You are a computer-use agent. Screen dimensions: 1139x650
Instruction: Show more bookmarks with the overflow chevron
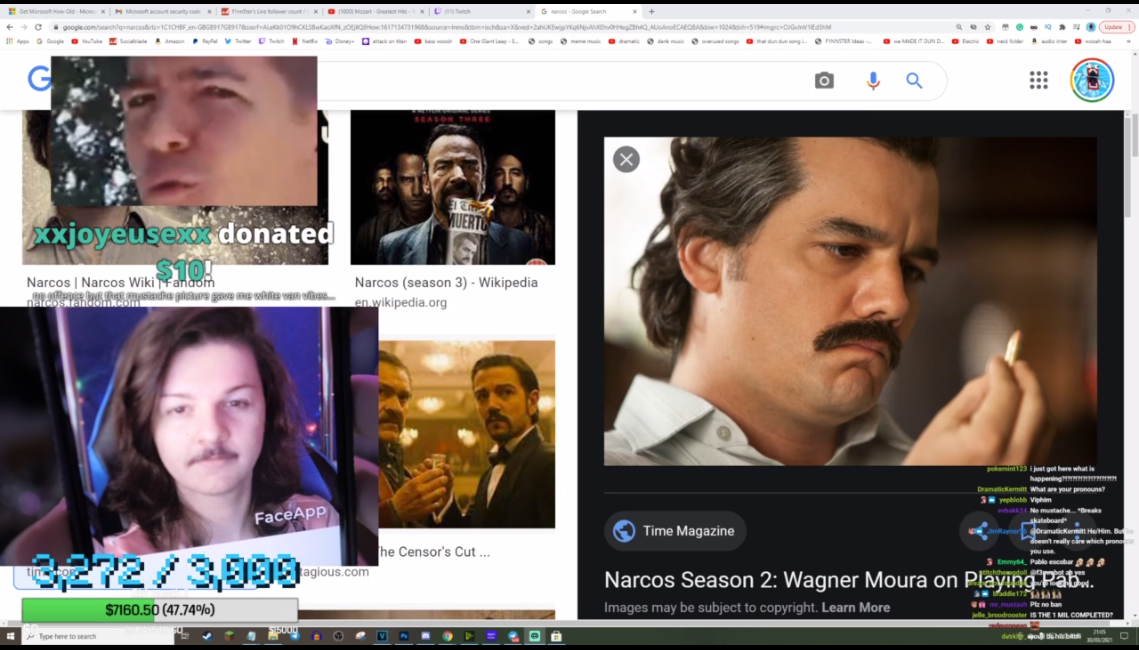point(1128,41)
